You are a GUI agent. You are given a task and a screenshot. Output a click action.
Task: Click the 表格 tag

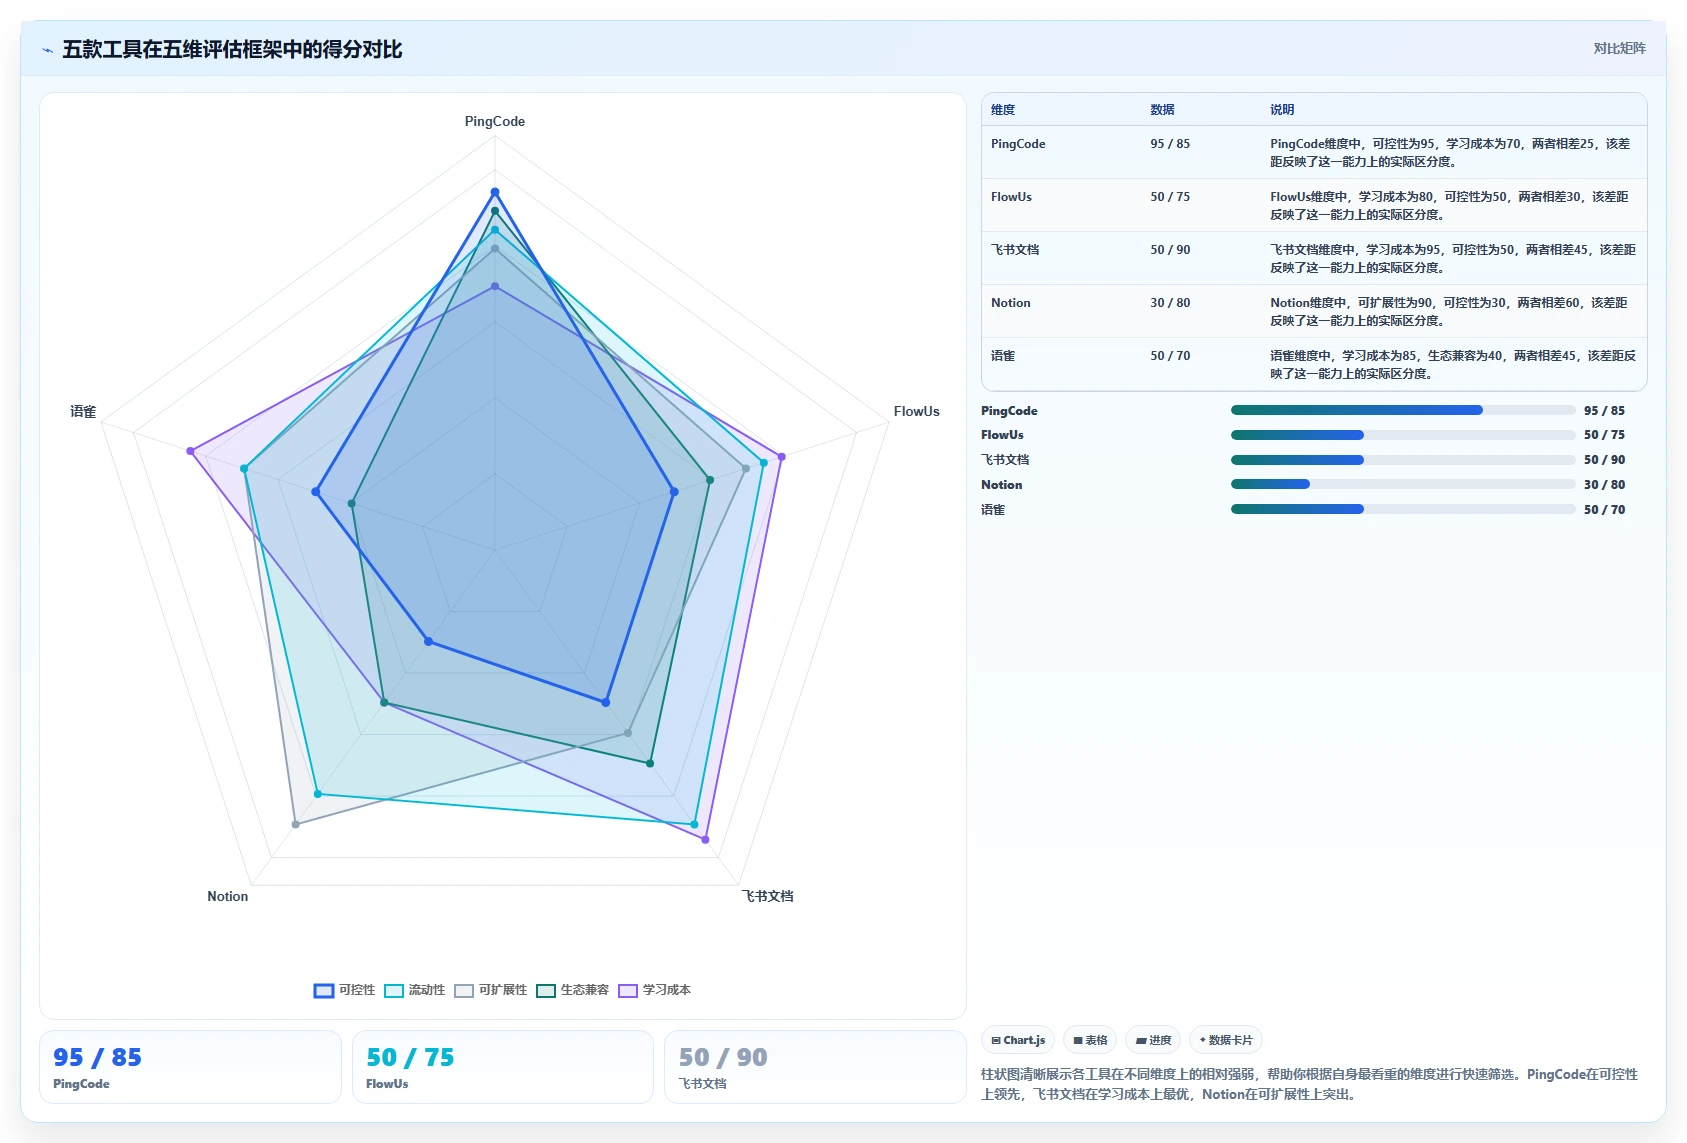(x=1090, y=1040)
